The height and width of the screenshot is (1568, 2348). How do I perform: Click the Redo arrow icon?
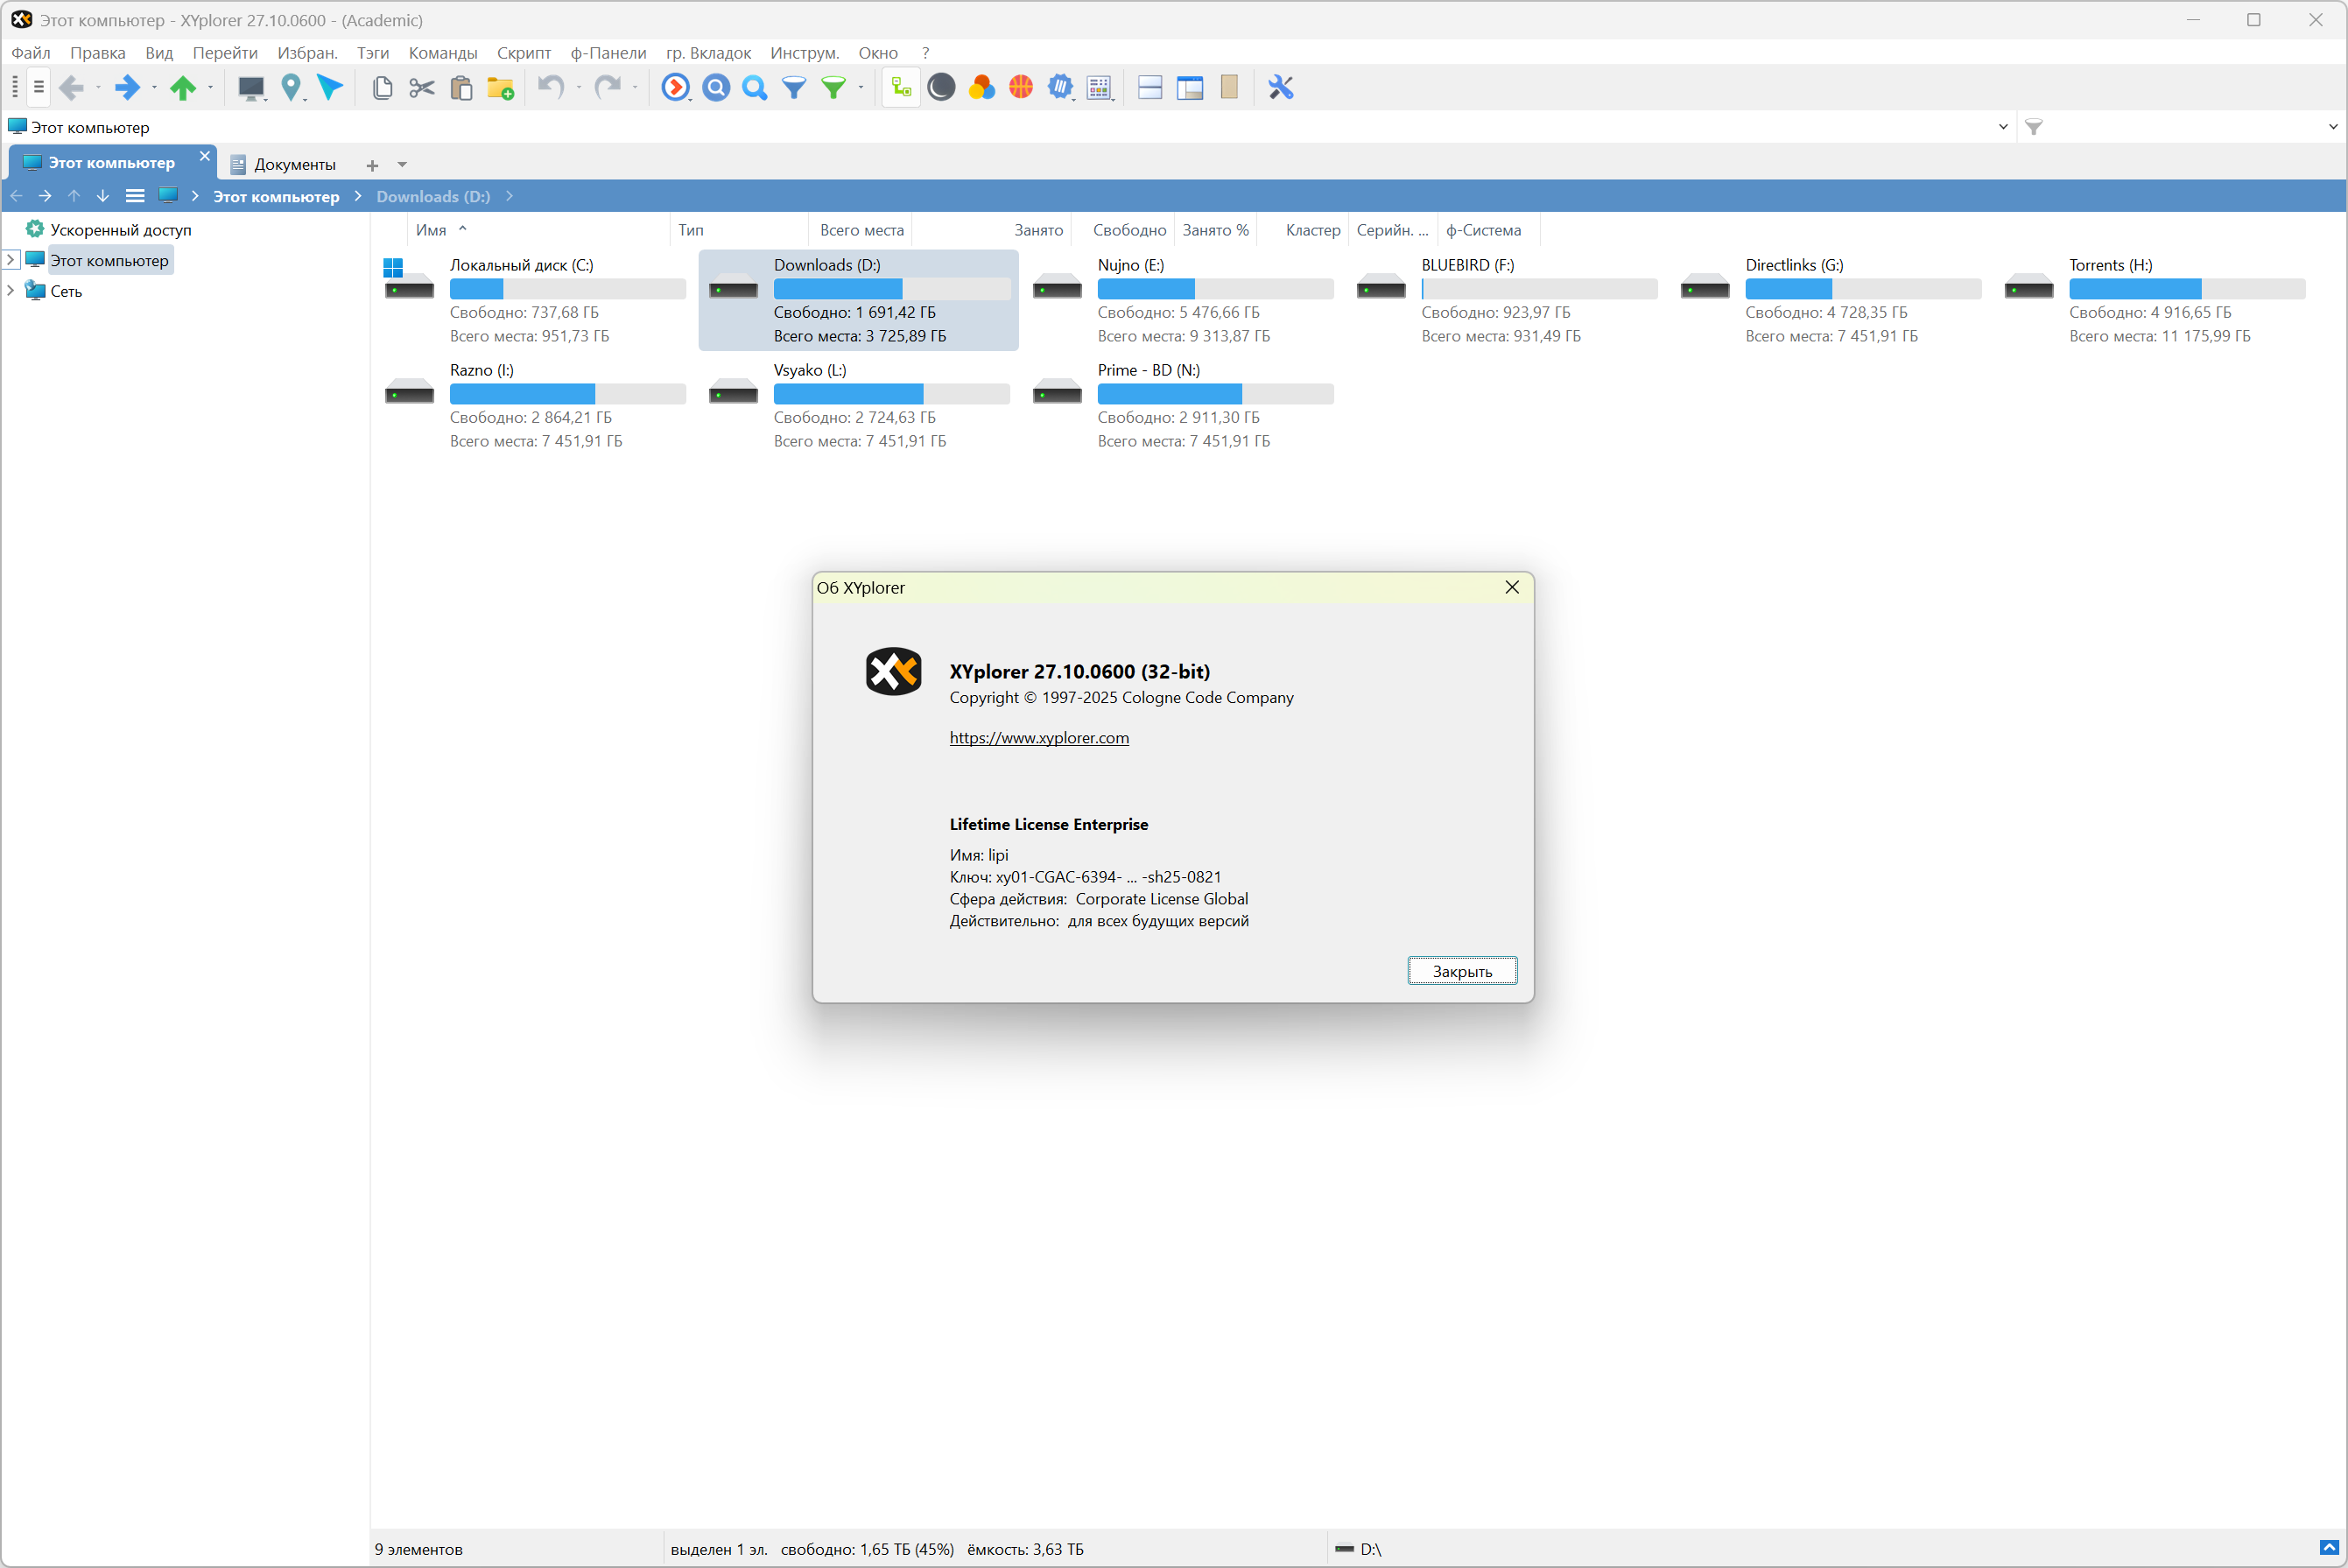click(x=607, y=88)
